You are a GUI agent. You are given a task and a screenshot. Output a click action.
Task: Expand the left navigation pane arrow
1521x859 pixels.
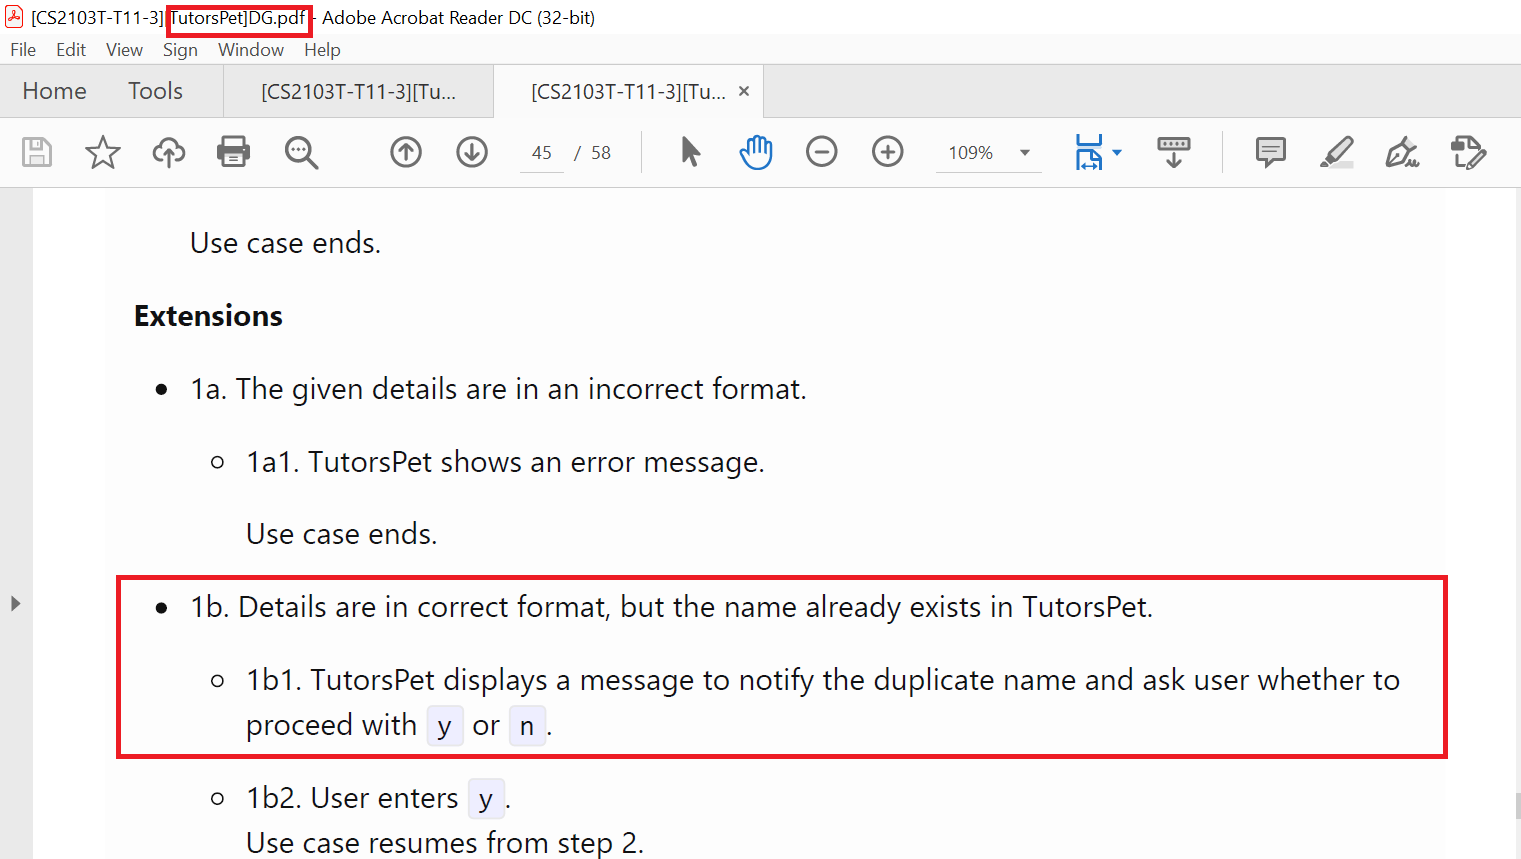click(15, 603)
